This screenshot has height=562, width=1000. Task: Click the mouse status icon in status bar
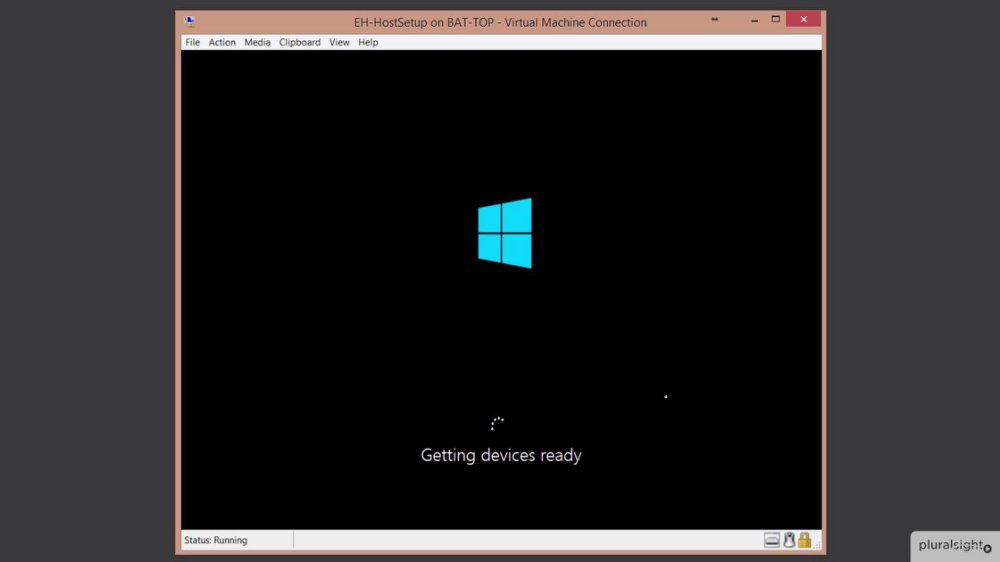click(x=790, y=540)
